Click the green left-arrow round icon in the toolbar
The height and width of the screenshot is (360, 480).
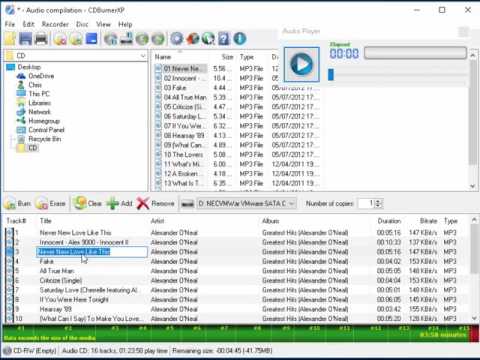tap(142, 39)
